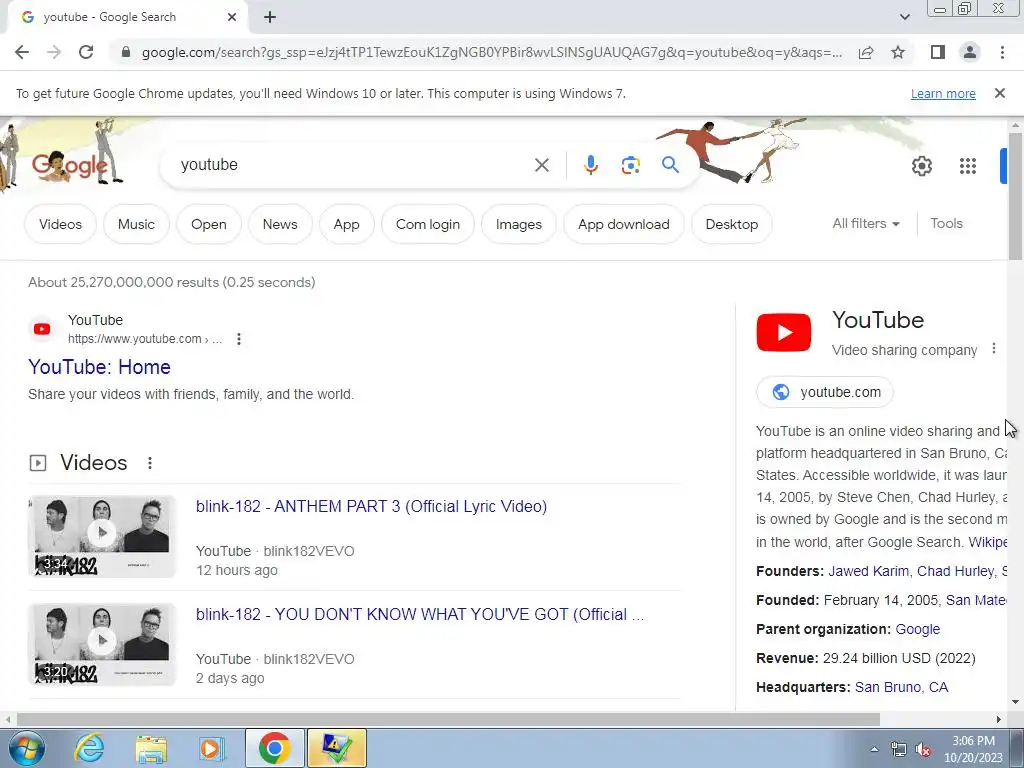Share this page using the share icon

point(866,52)
